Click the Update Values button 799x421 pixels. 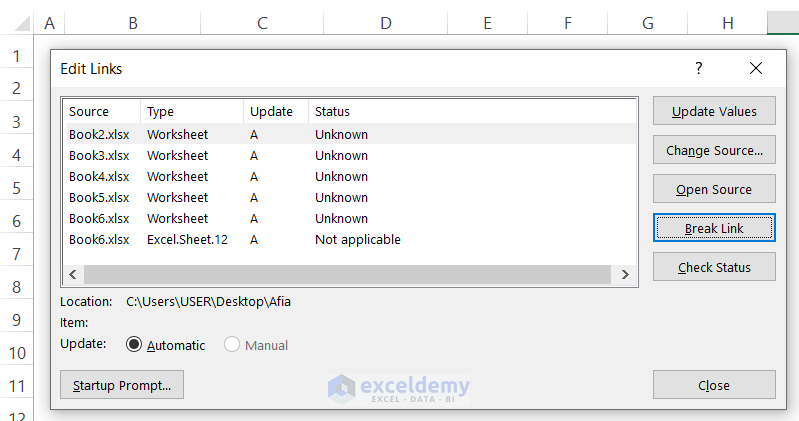(714, 111)
